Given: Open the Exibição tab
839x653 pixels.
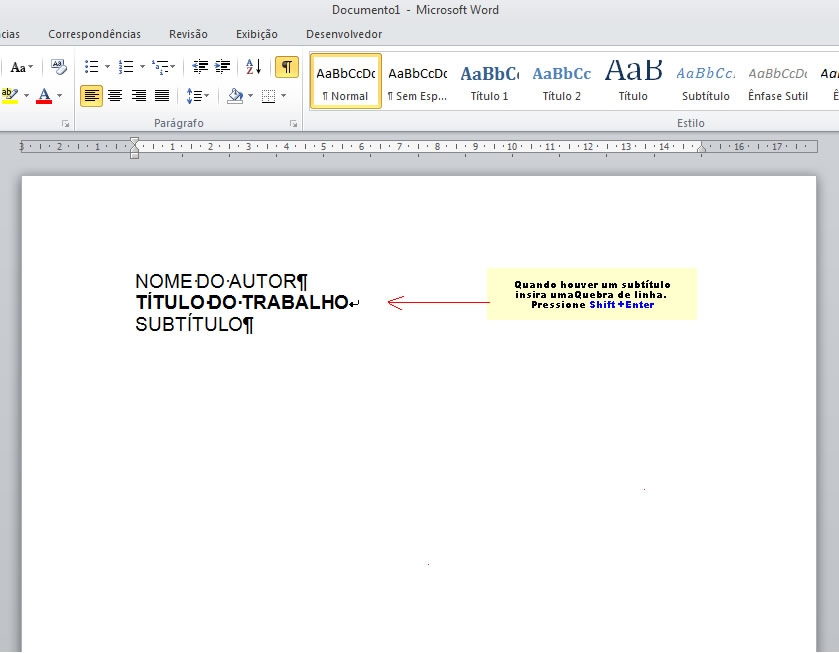Looking at the screenshot, I should coord(257,34).
